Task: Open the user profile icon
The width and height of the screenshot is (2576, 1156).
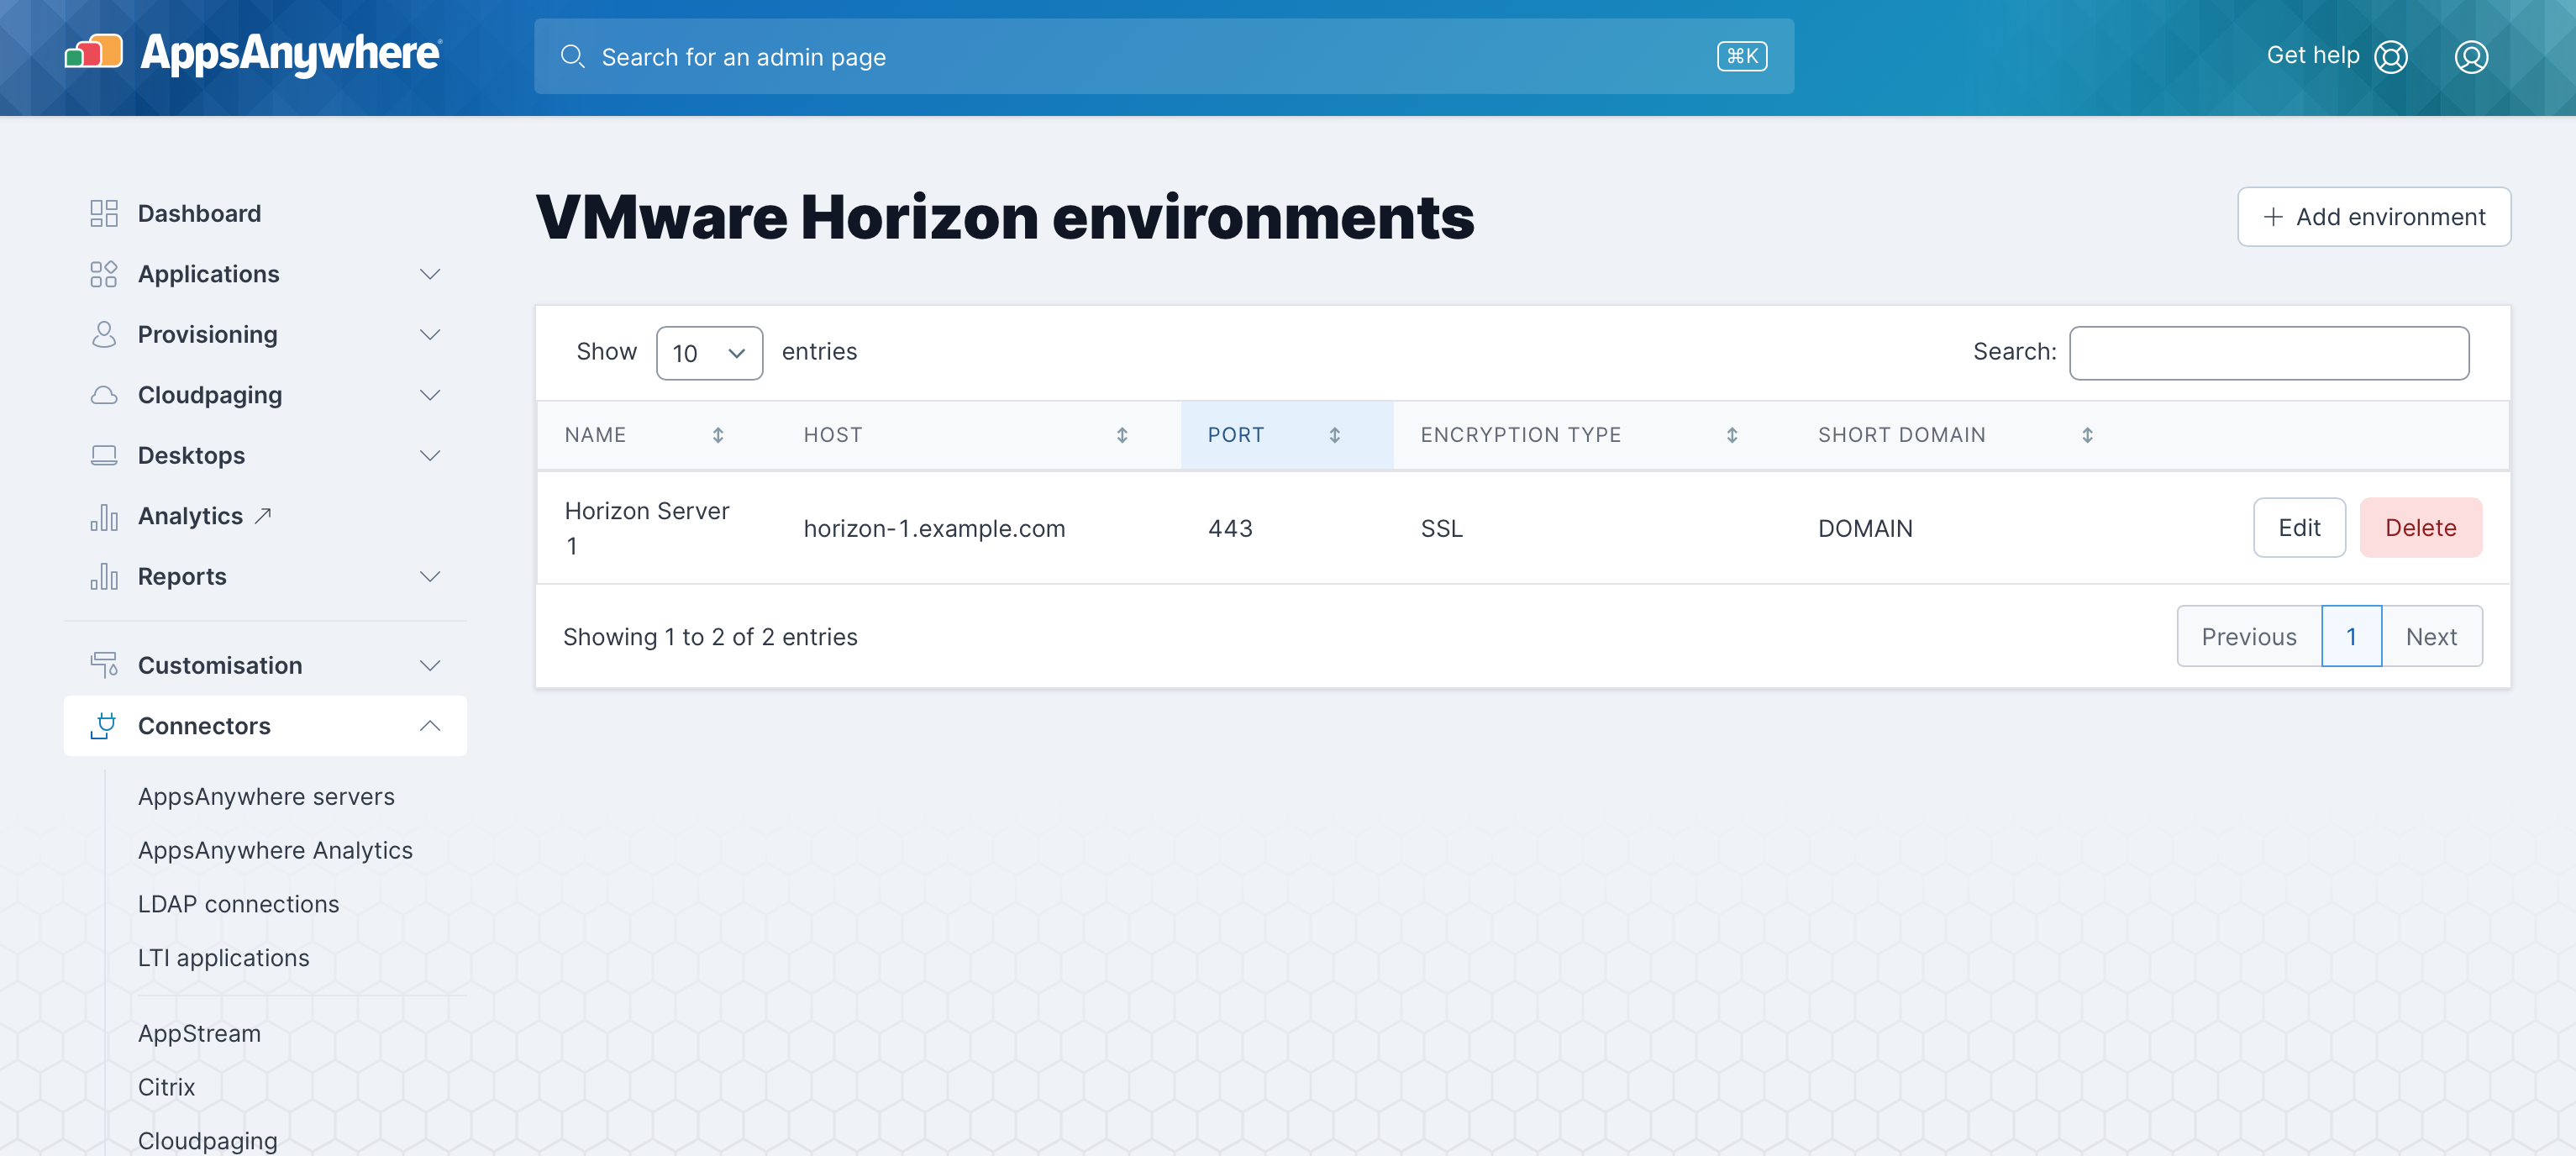Action: (2470, 57)
